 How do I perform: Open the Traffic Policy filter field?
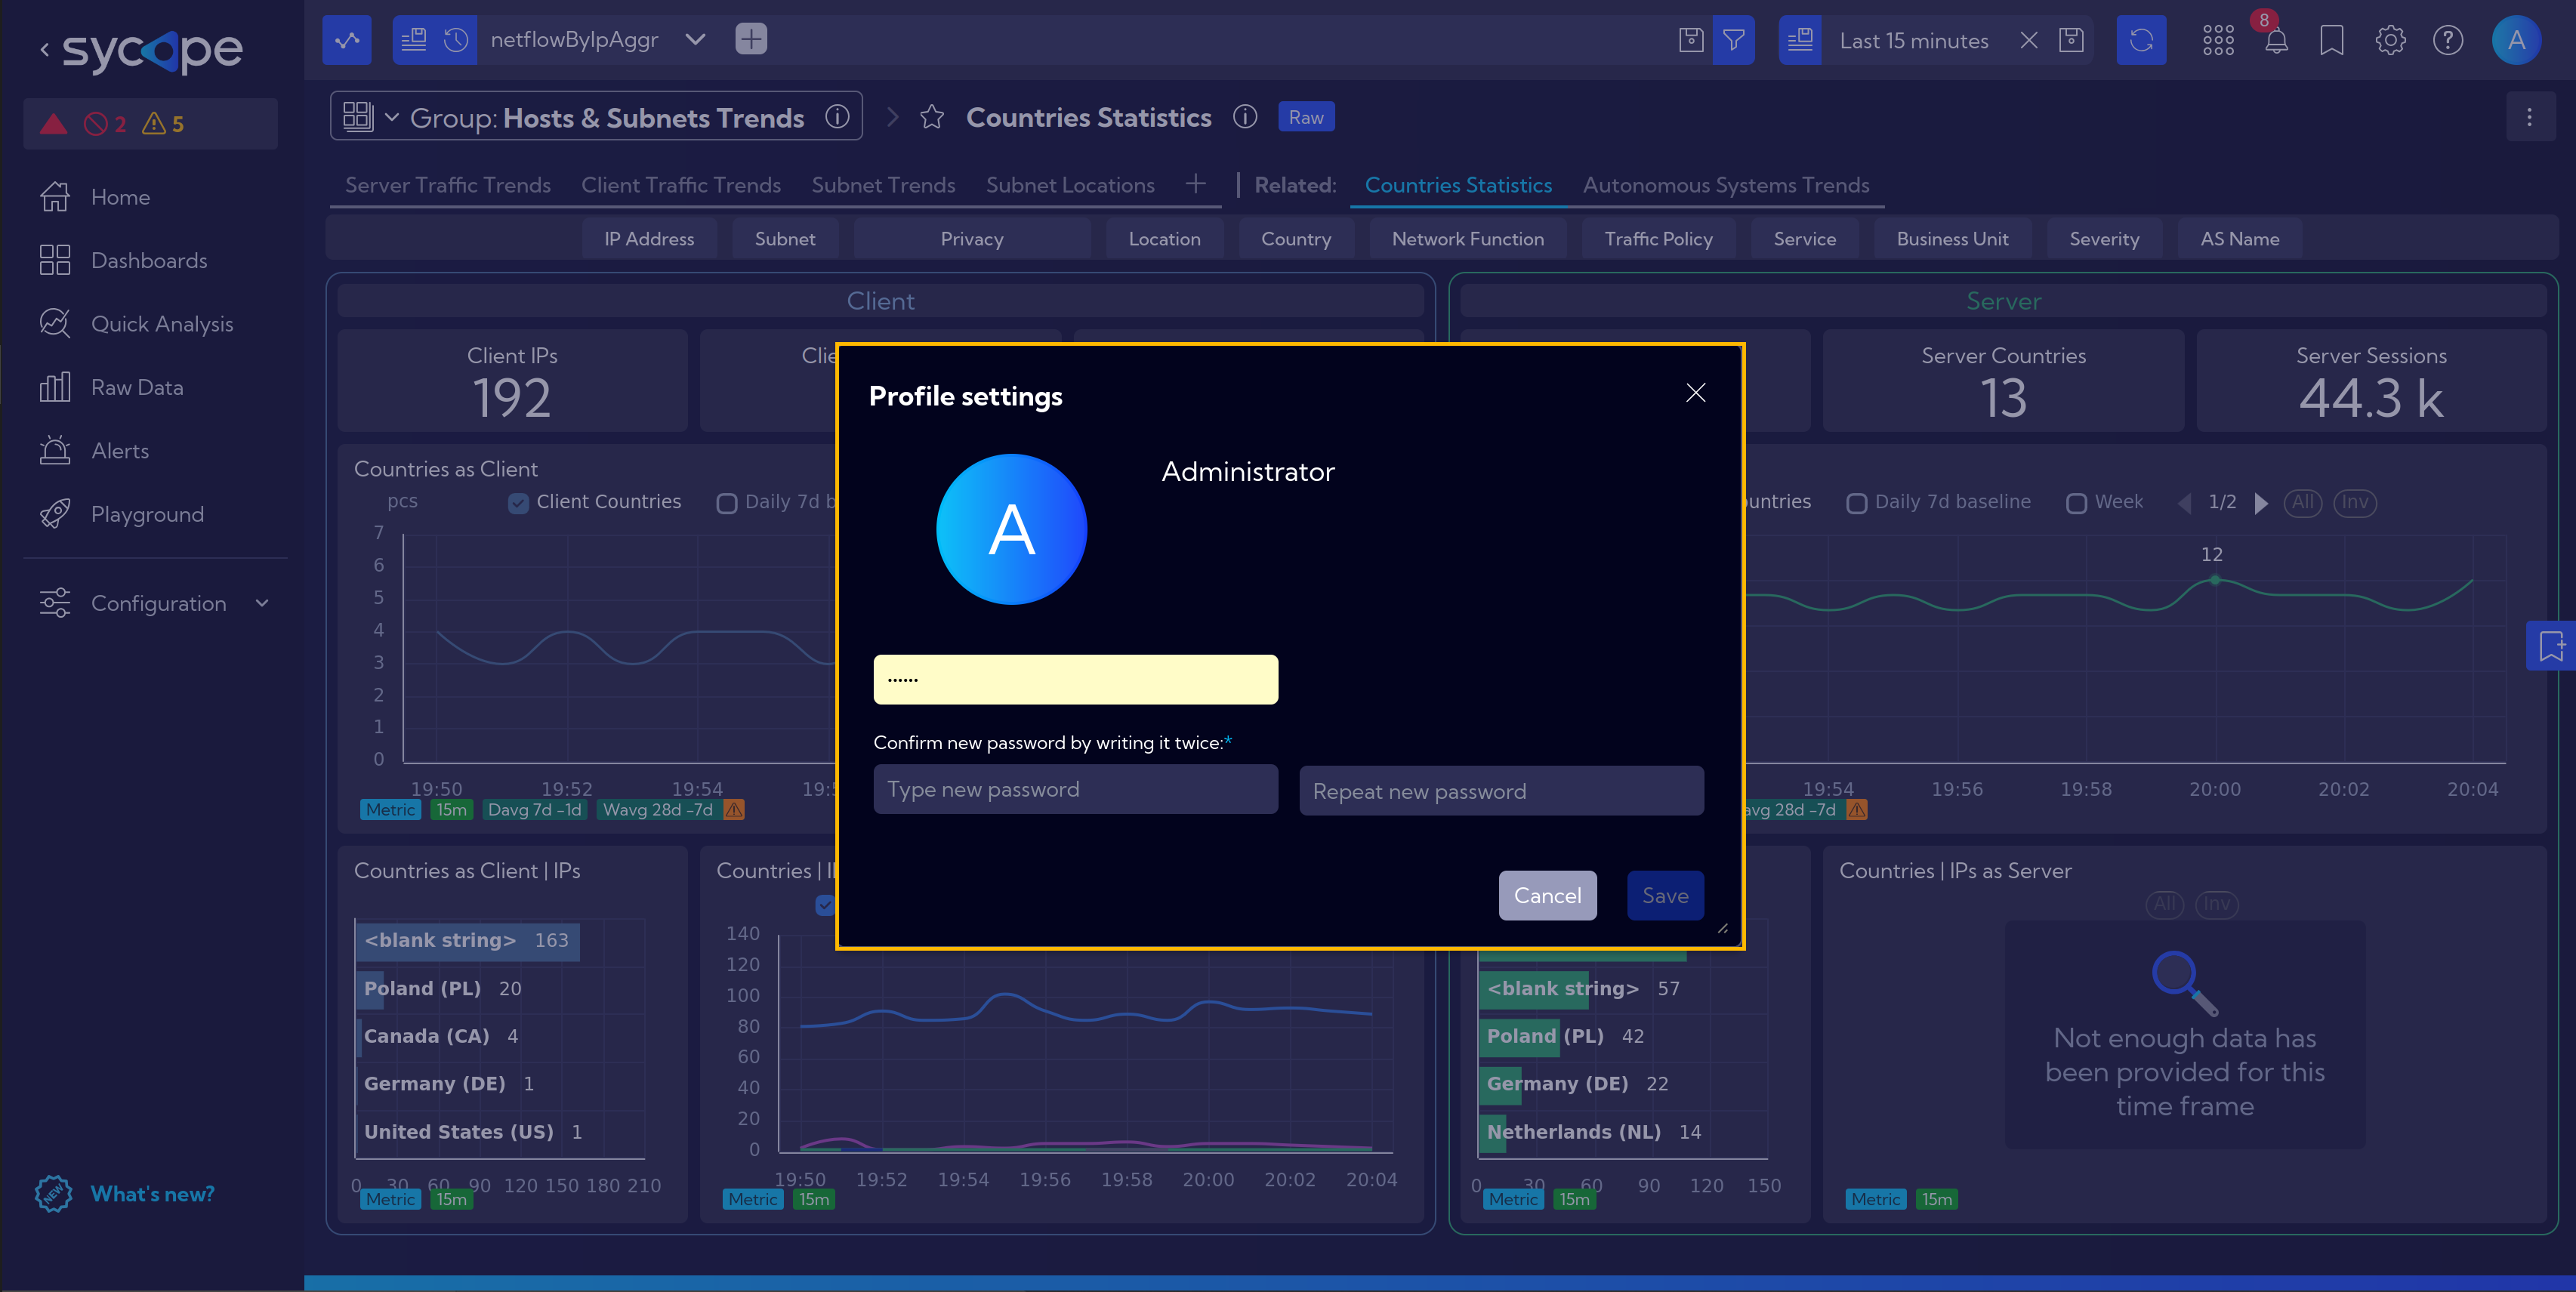click(1658, 239)
